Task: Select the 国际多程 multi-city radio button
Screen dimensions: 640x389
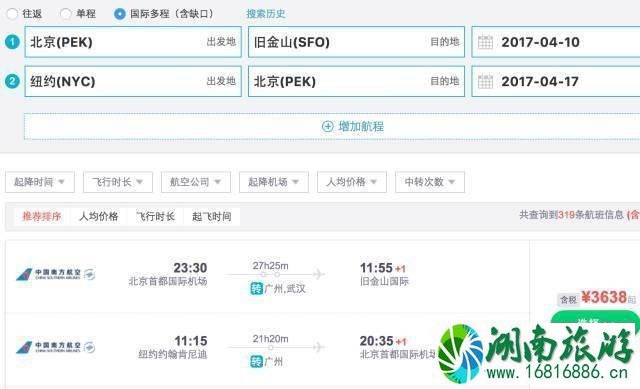Action: pyautogui.click(x=120, y=14)
